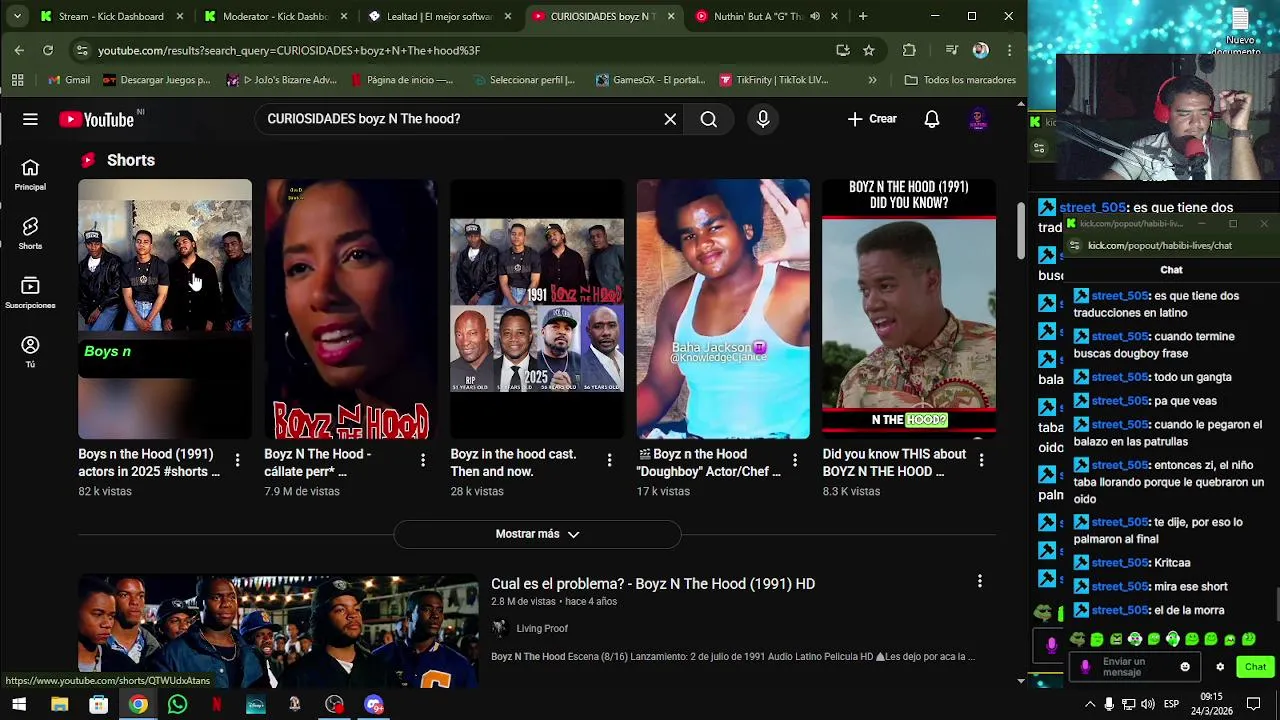Open a new browser tab

click(862, 16)
